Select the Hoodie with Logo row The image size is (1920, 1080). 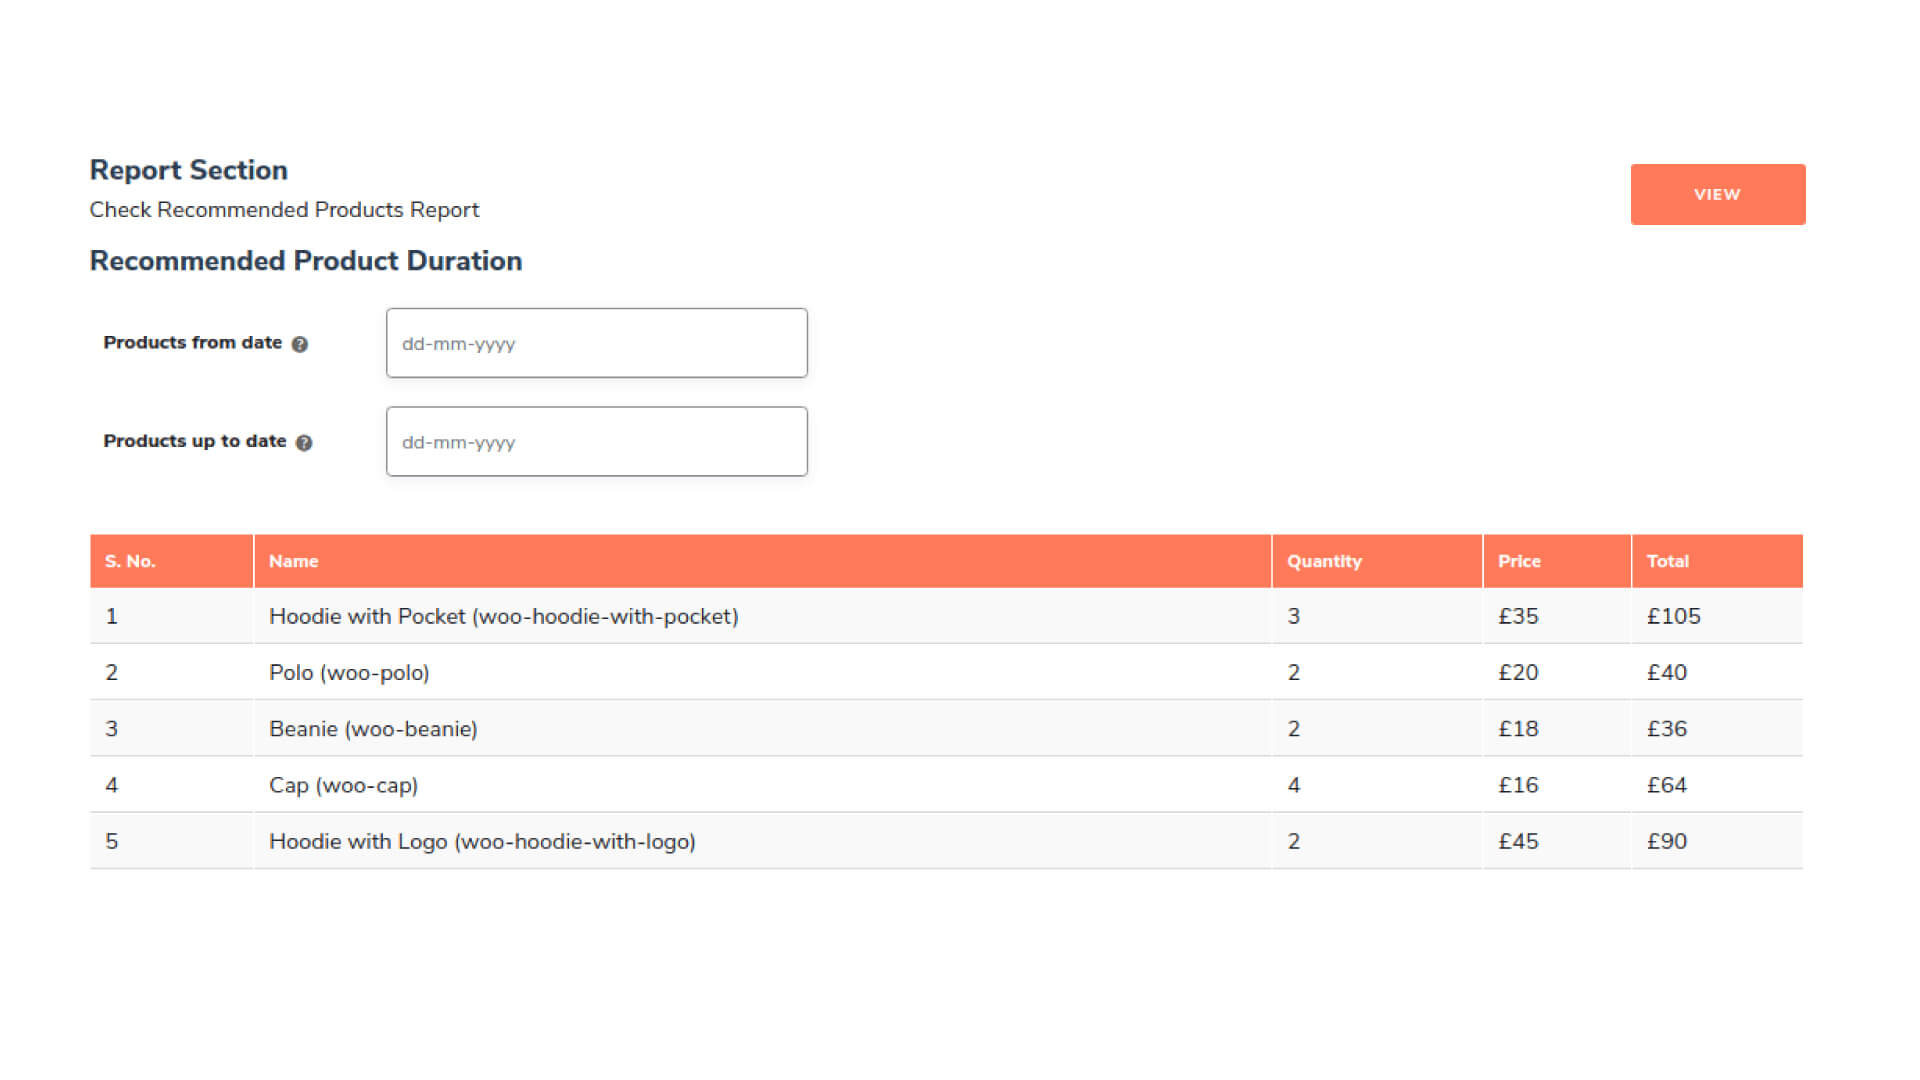point(482,841)
